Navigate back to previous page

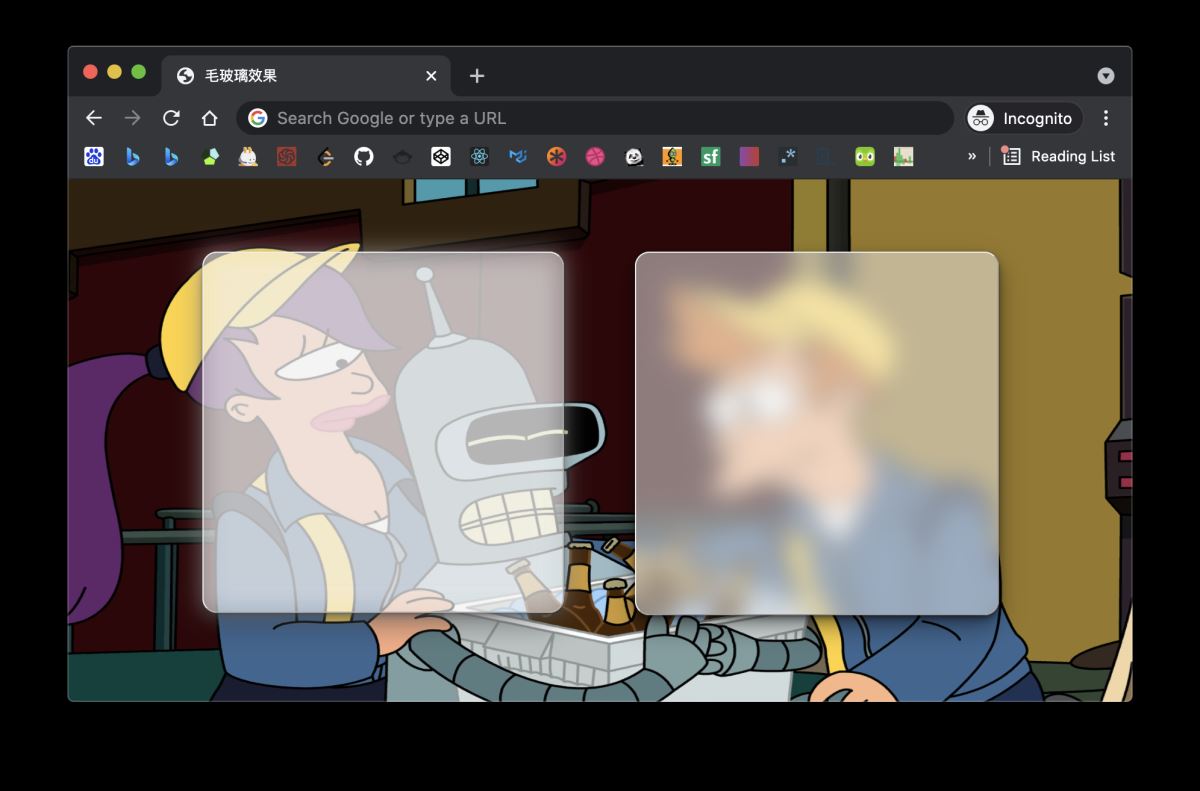(94, 118)
